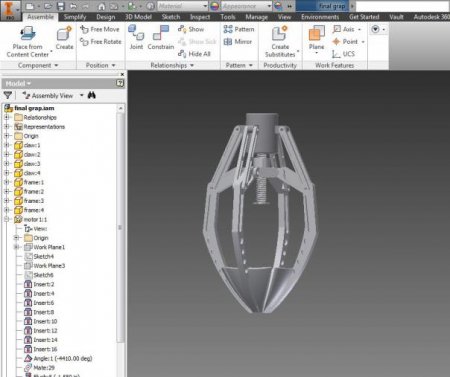This screenshot has height=377, width=450.
Task: Click the Plane work feature icon
Action: (x=316, y=34)
